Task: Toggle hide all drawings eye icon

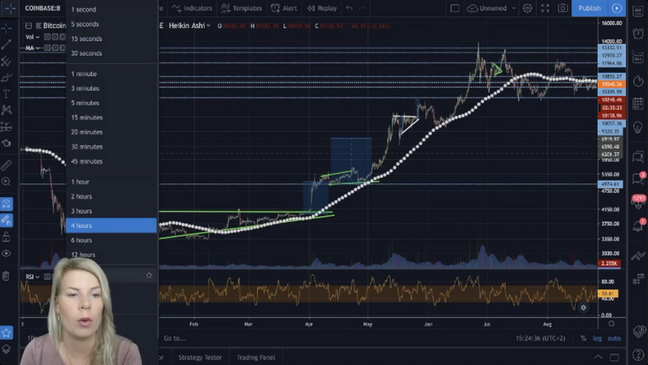Action: pos(6,253)
